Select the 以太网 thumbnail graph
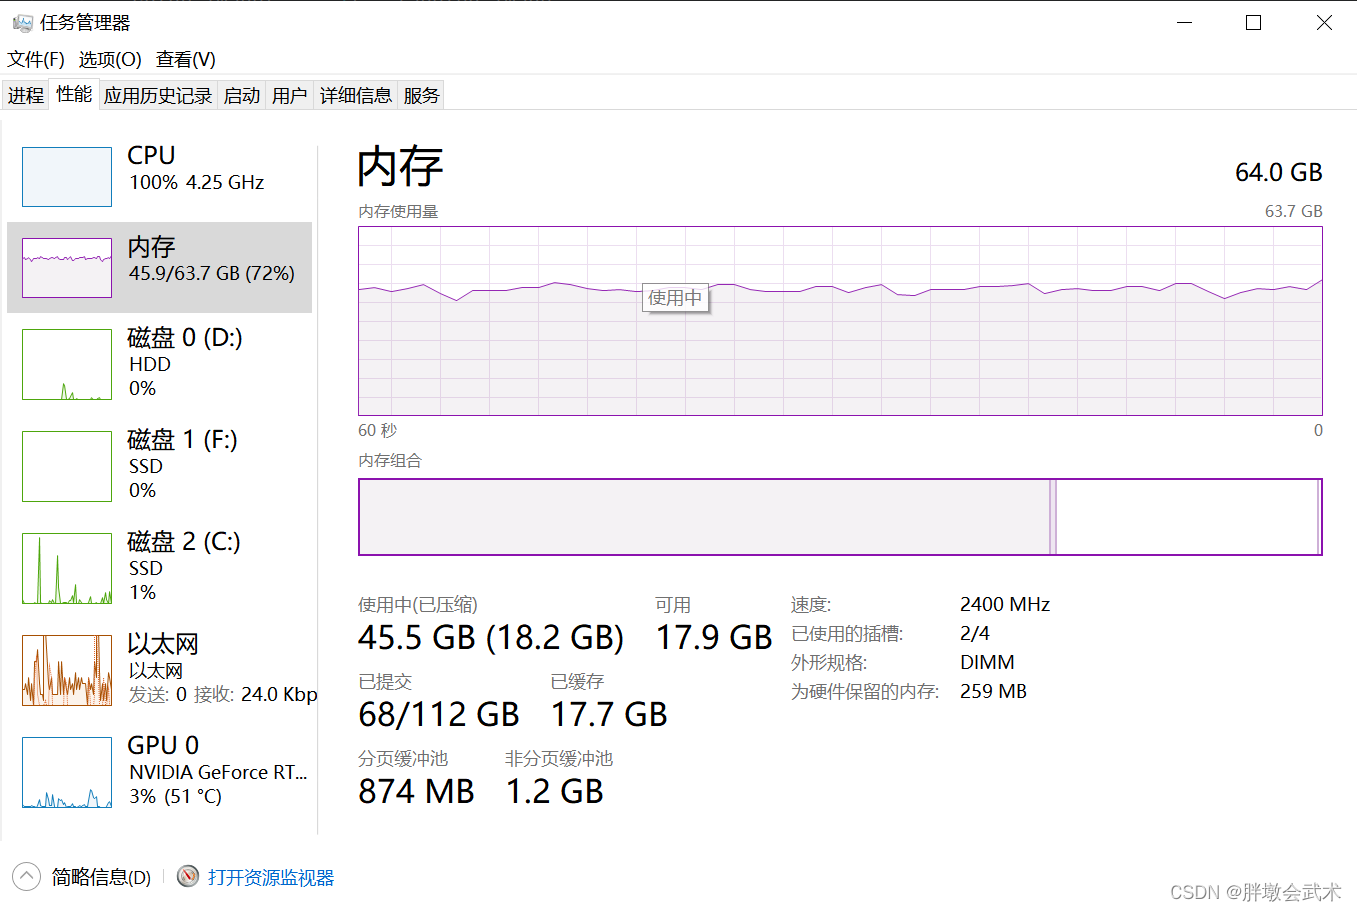1357x911 pixels. (67, 670)
